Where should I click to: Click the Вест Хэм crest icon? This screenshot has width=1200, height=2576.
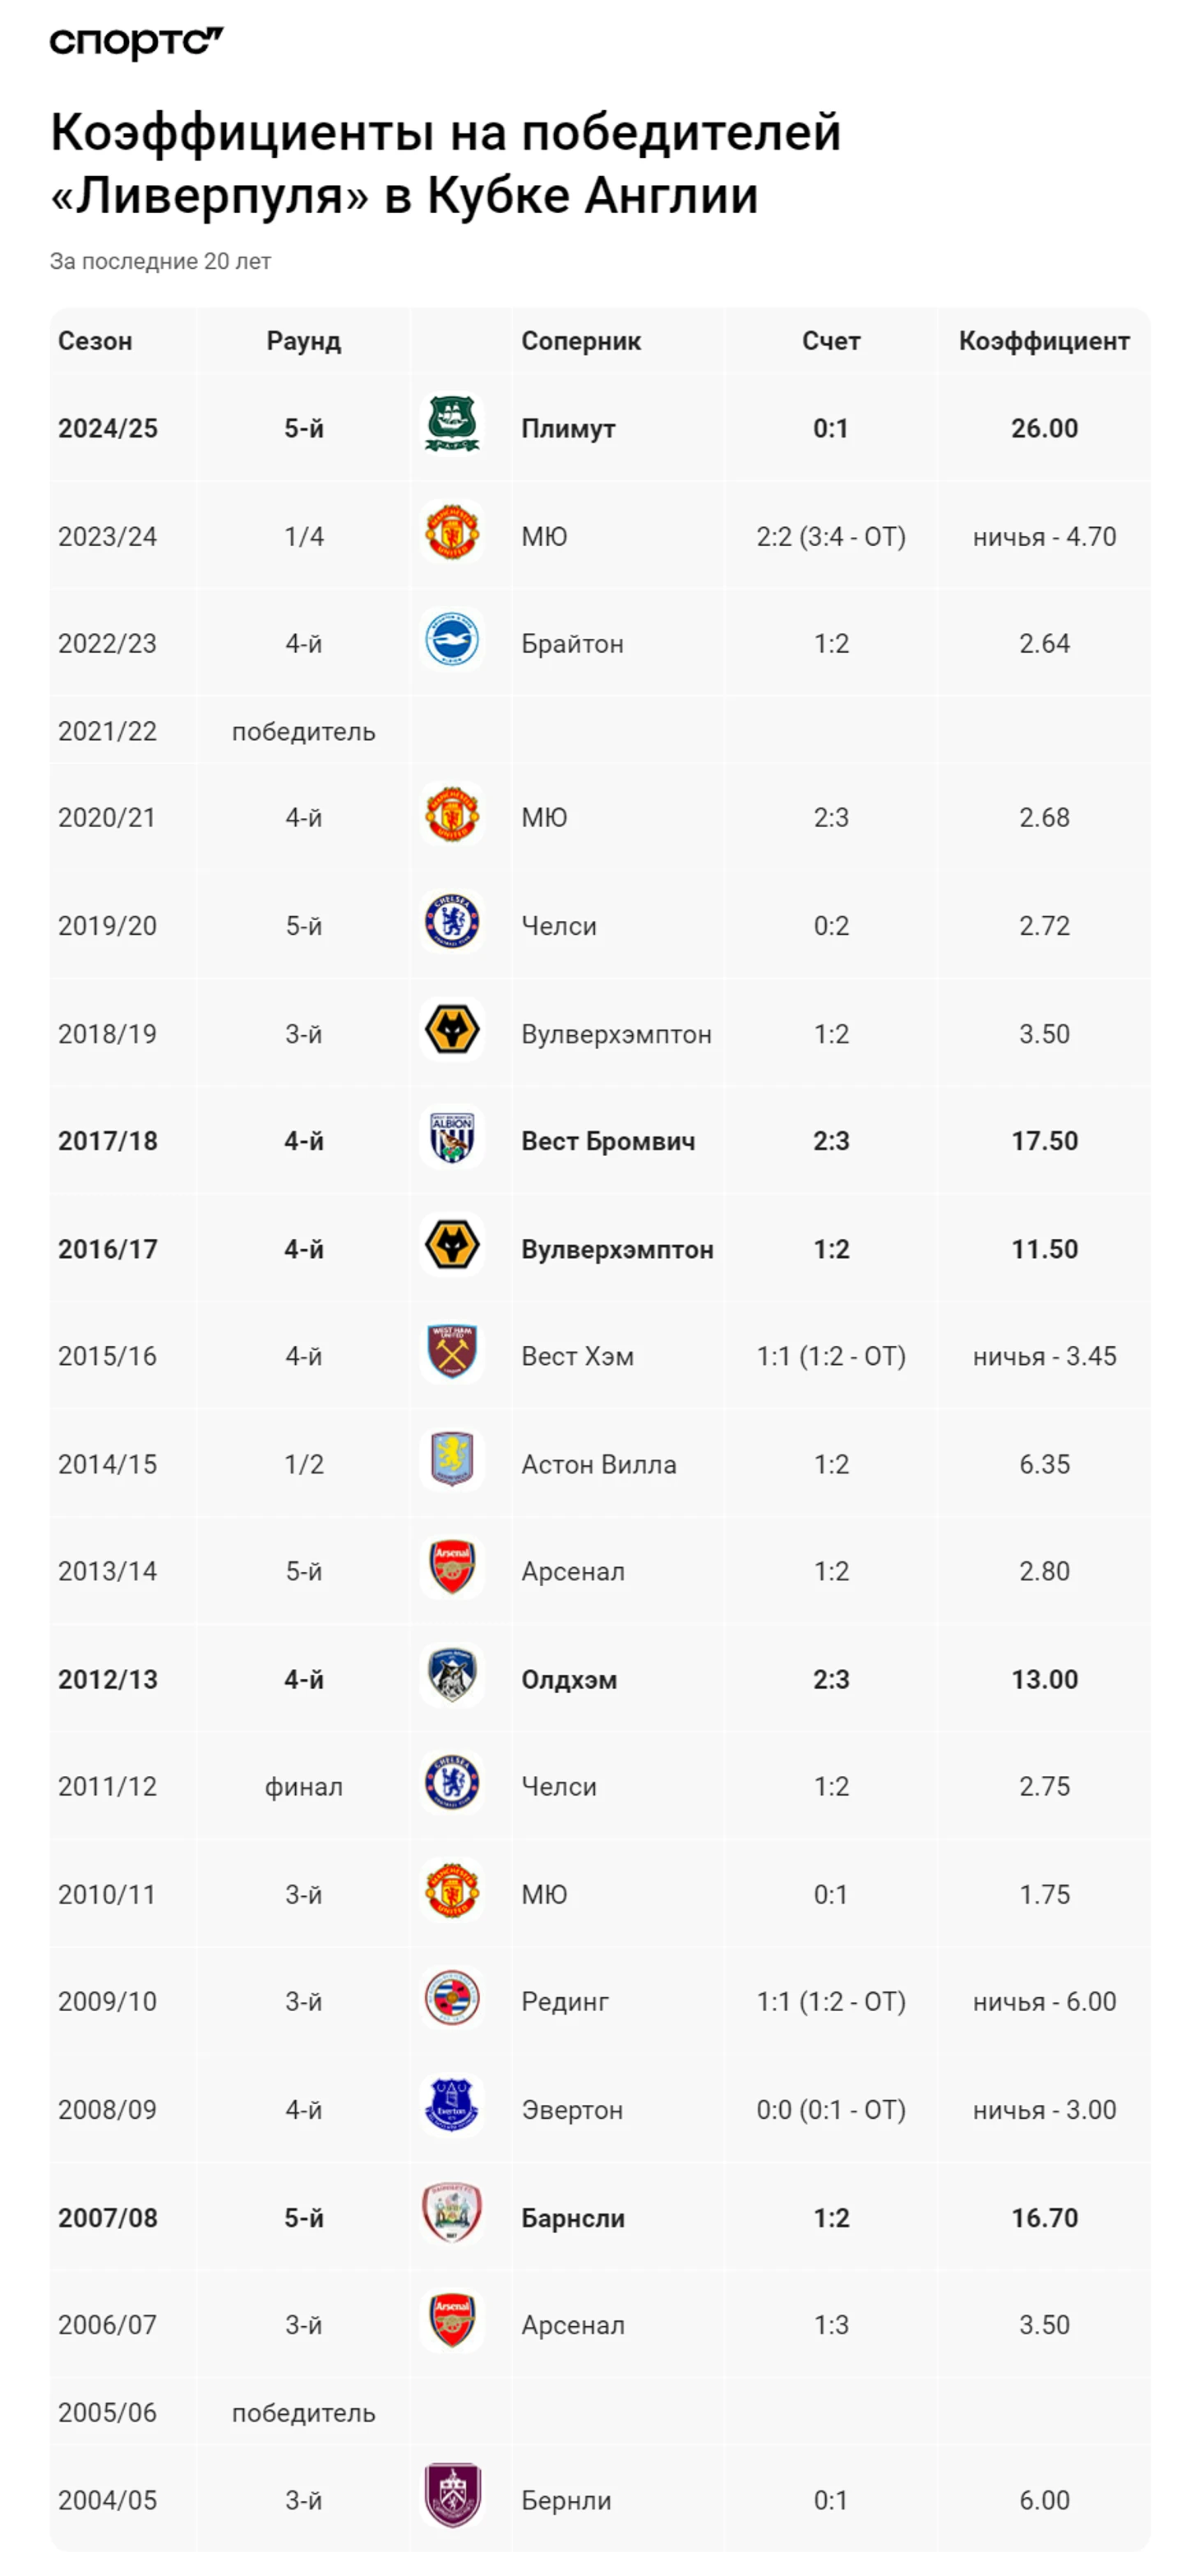point(452,1352)
